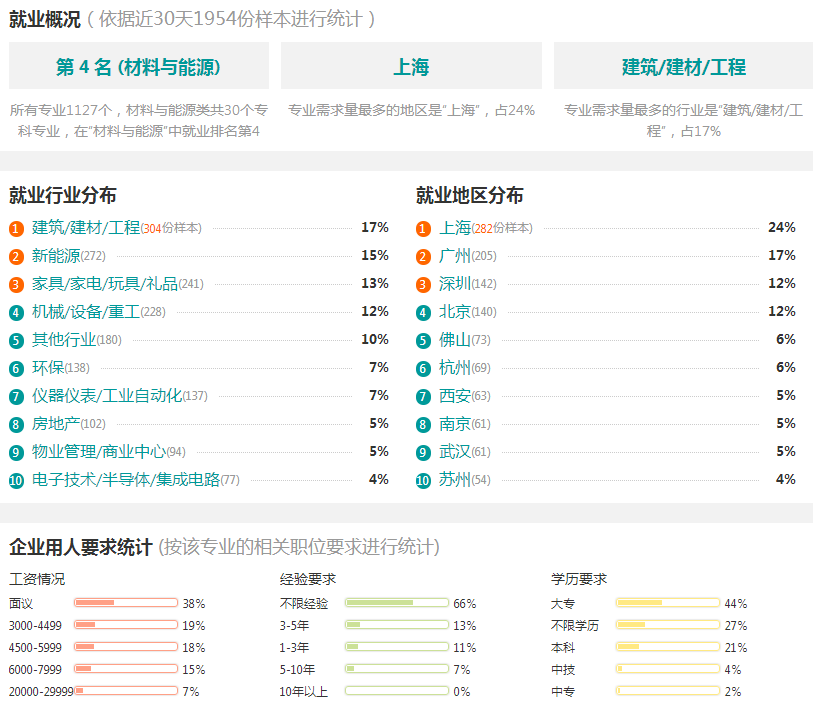The width and height of the screenshot is (813, 706).
Task: Open the 环保 industry link
Action: click(48, 368)
